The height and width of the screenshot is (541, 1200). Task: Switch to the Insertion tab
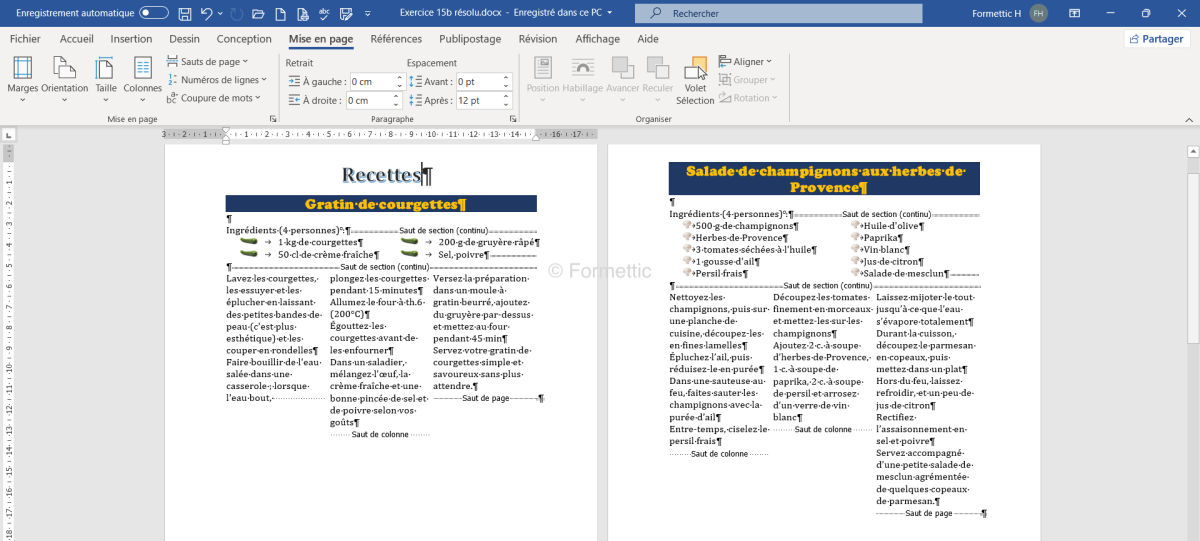131,39
